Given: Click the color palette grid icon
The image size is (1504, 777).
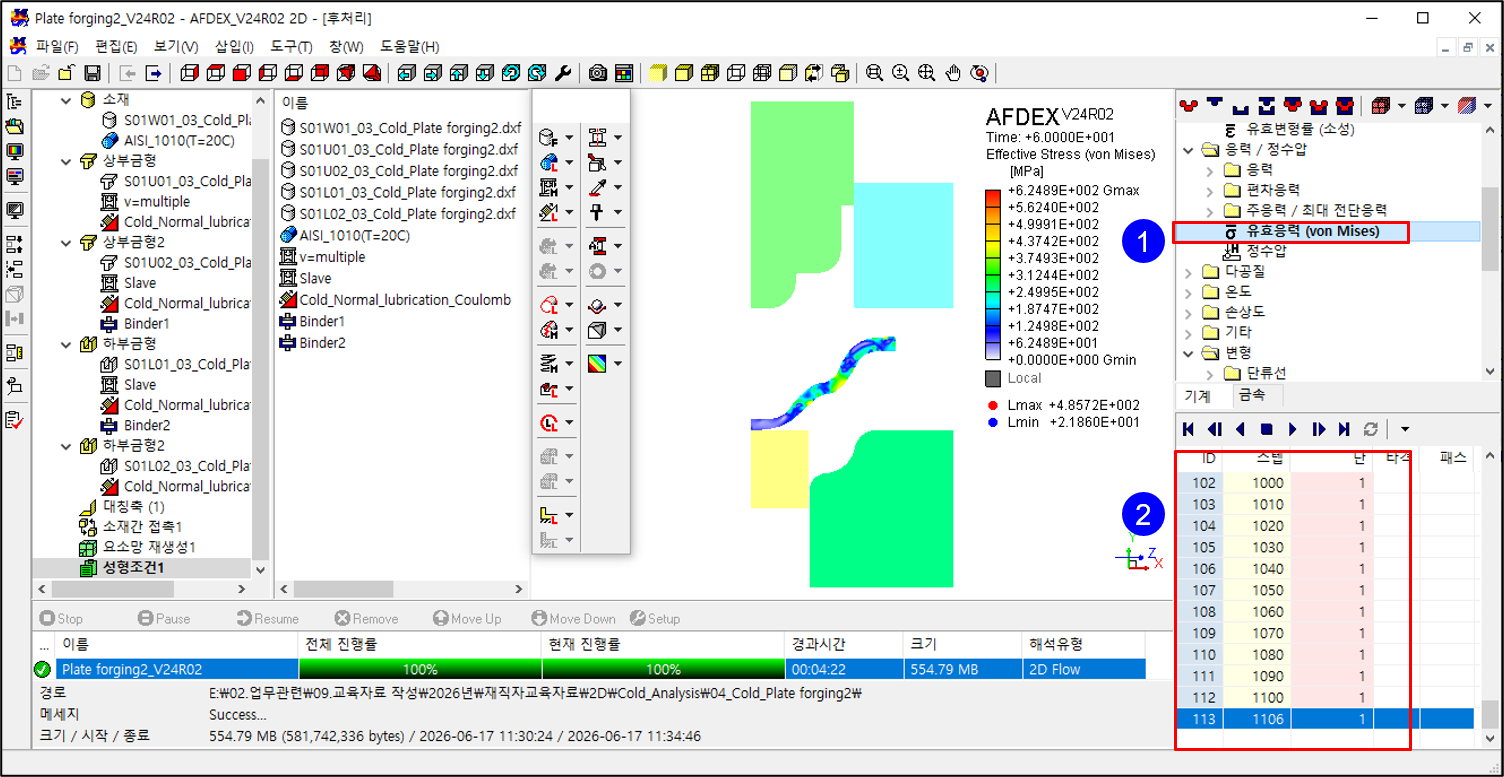Looking at the screenshot, I should (624, 73).
